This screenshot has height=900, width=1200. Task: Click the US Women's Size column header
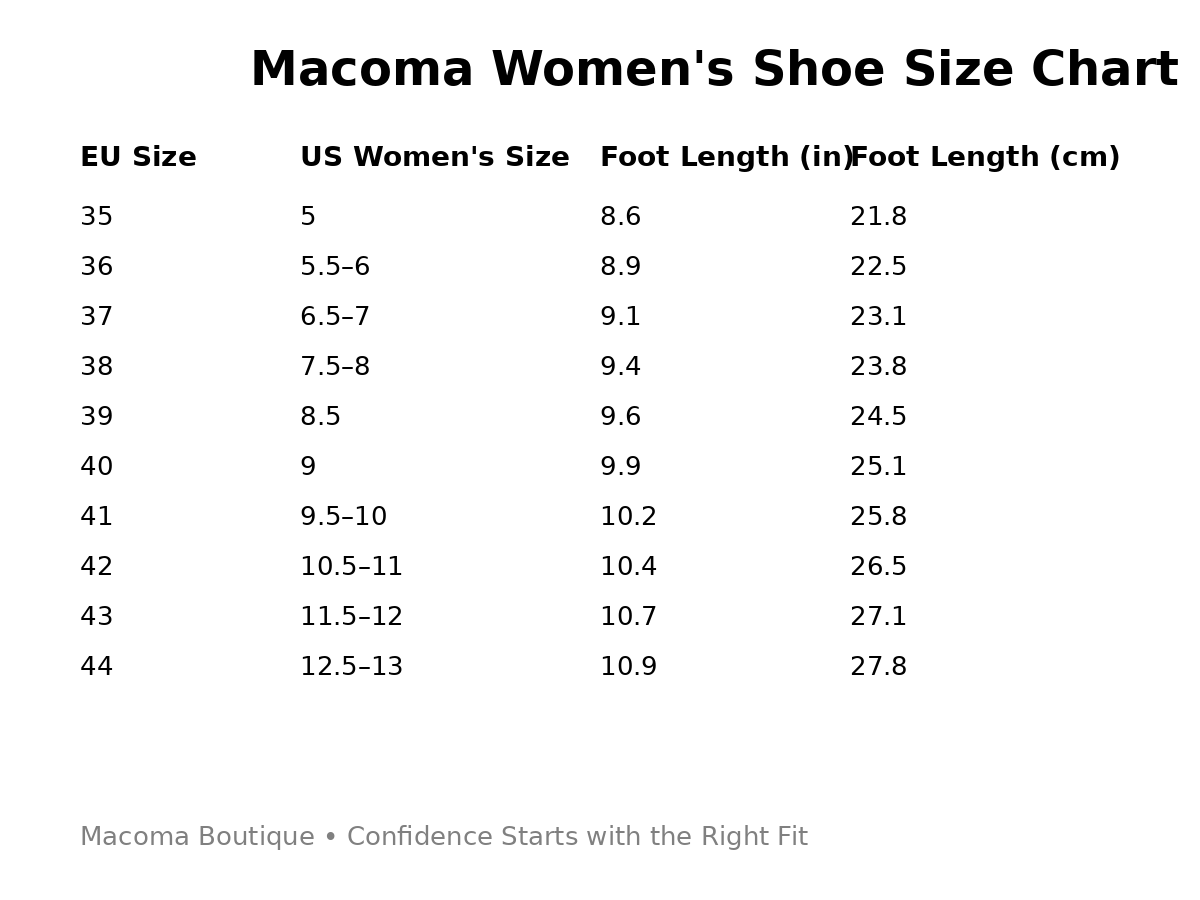[434, 158]
